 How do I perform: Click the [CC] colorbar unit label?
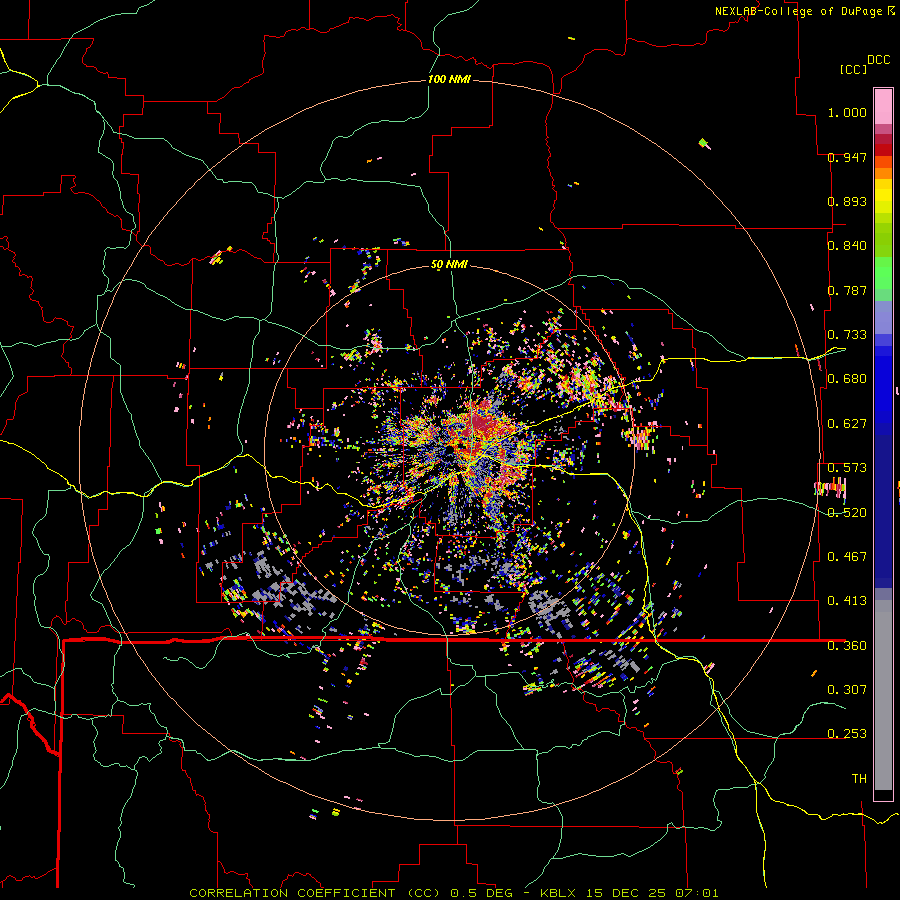tap(853, 69)
